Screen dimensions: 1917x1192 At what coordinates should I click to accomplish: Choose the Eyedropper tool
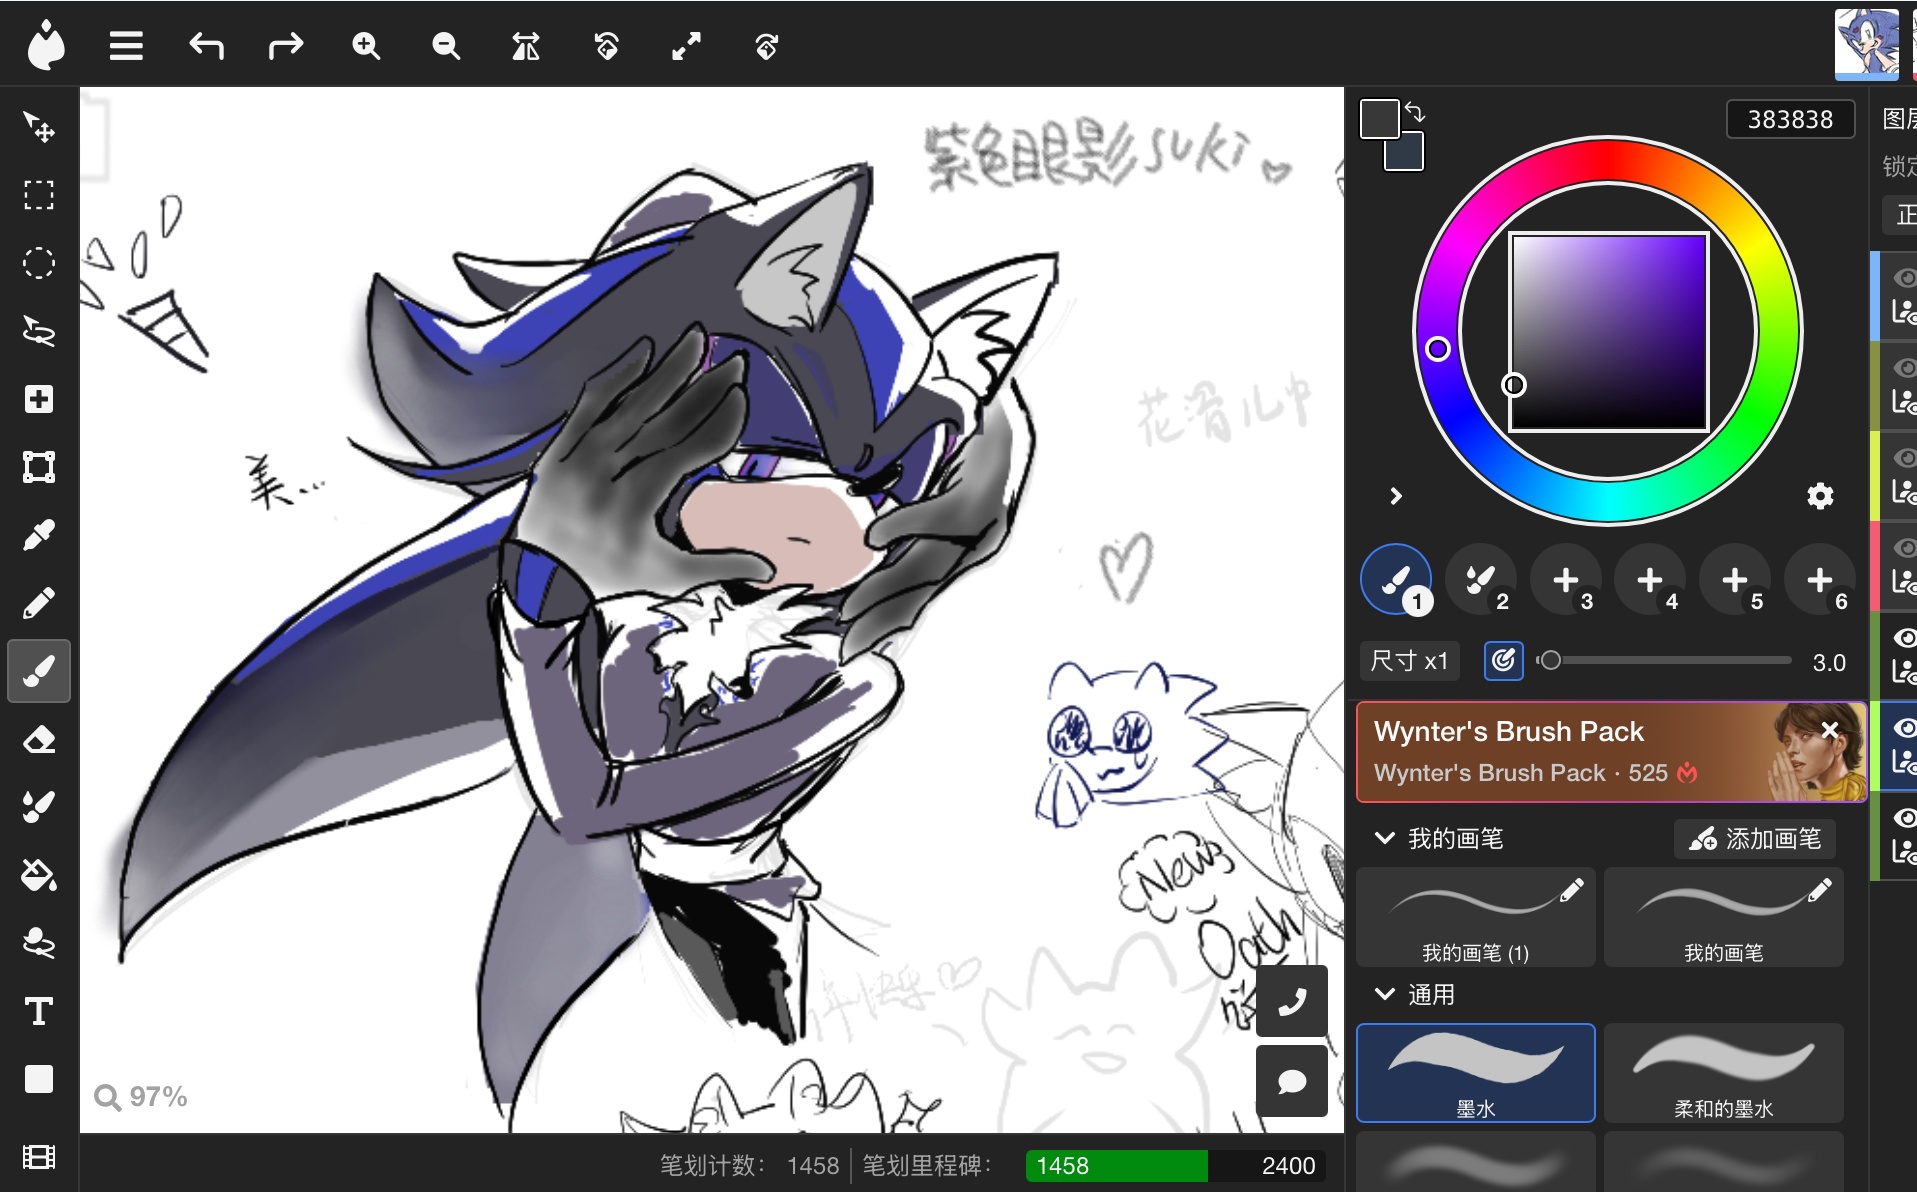[39, 536]
